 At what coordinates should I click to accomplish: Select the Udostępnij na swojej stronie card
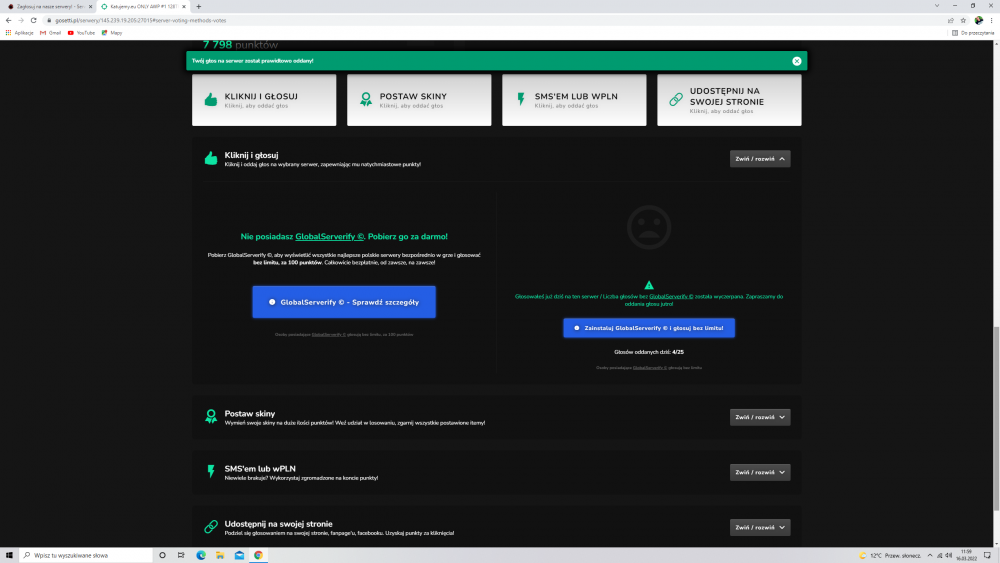[729, 100]
